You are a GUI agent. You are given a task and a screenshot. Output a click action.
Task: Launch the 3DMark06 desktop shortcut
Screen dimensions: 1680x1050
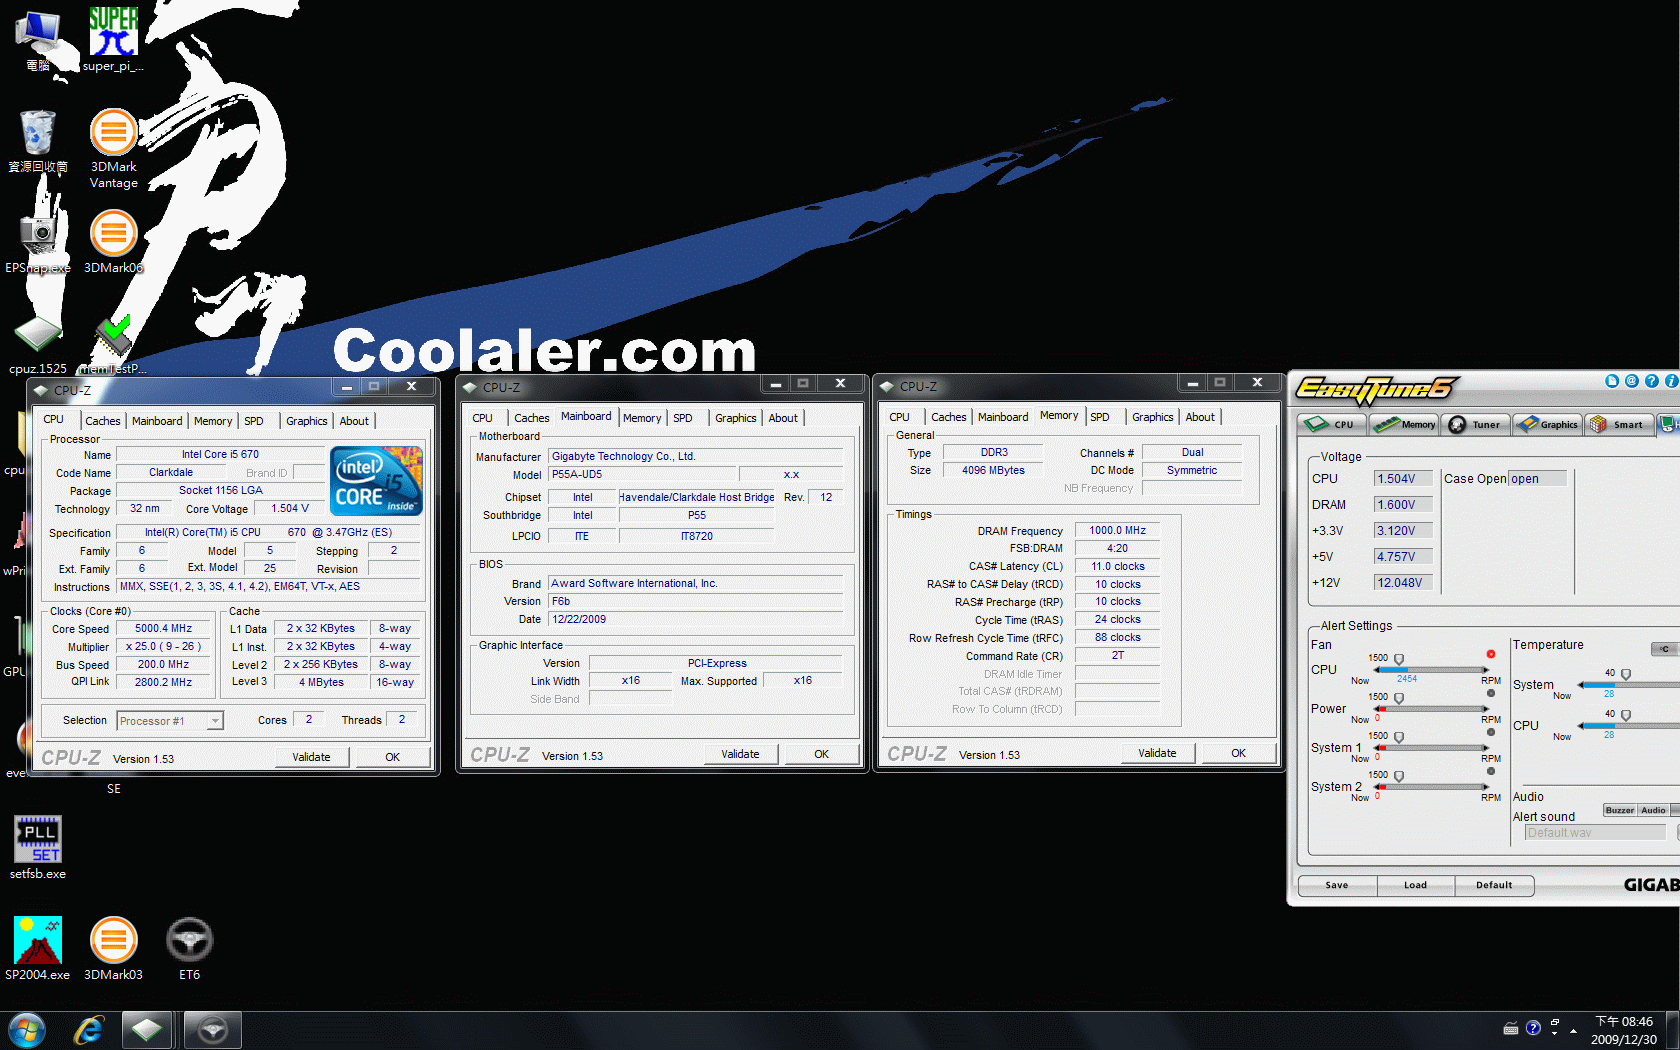click(113, 242)
